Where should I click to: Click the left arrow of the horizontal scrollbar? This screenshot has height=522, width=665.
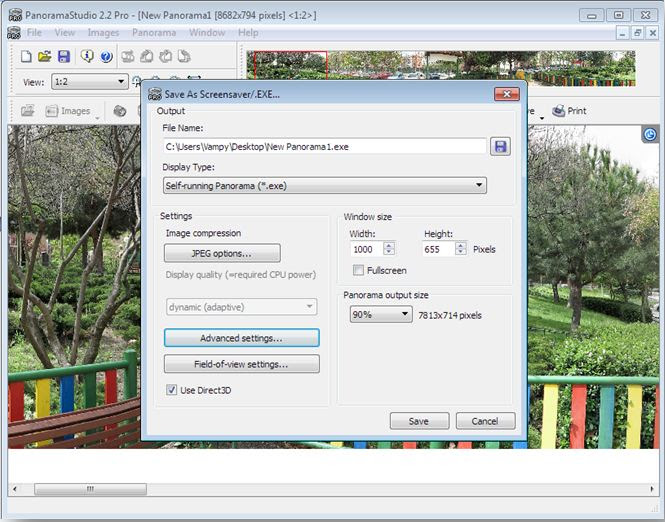pos(15,489)
